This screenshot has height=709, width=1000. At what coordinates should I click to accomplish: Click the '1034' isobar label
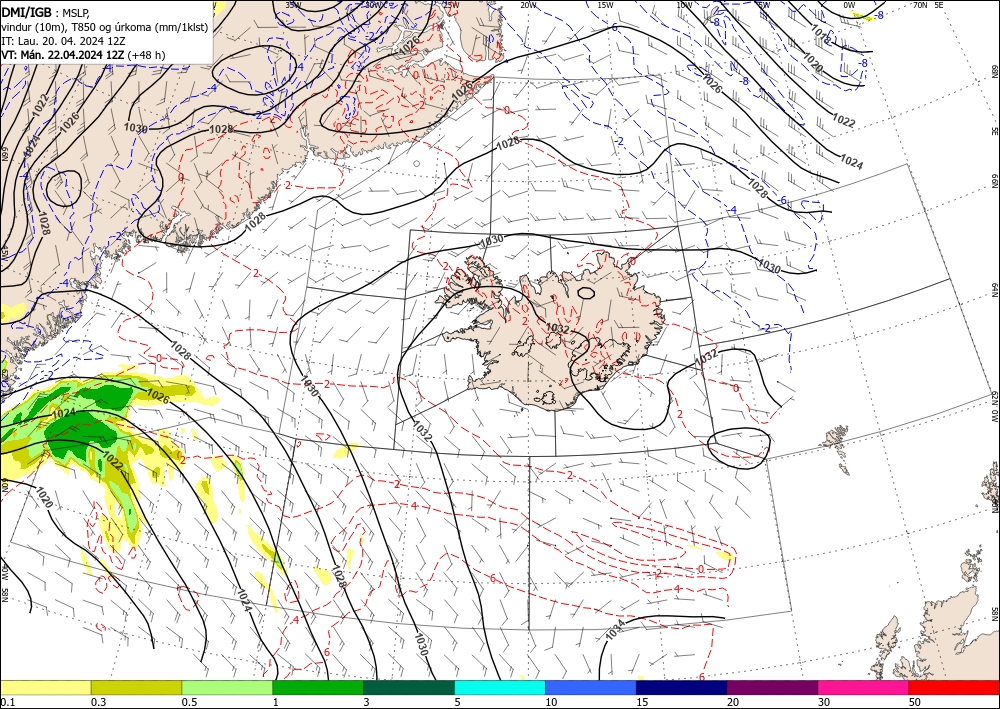click(x=616, y=629)
